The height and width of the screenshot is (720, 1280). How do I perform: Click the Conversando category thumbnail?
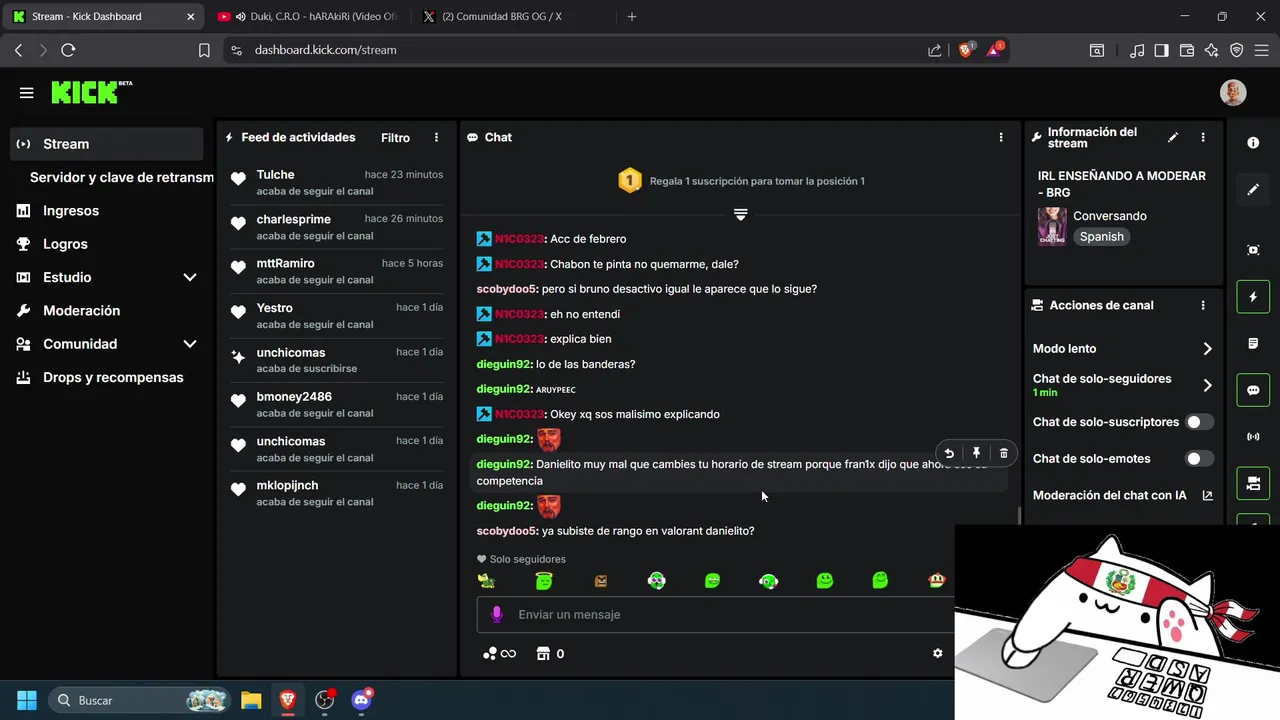pos(1052,226)
